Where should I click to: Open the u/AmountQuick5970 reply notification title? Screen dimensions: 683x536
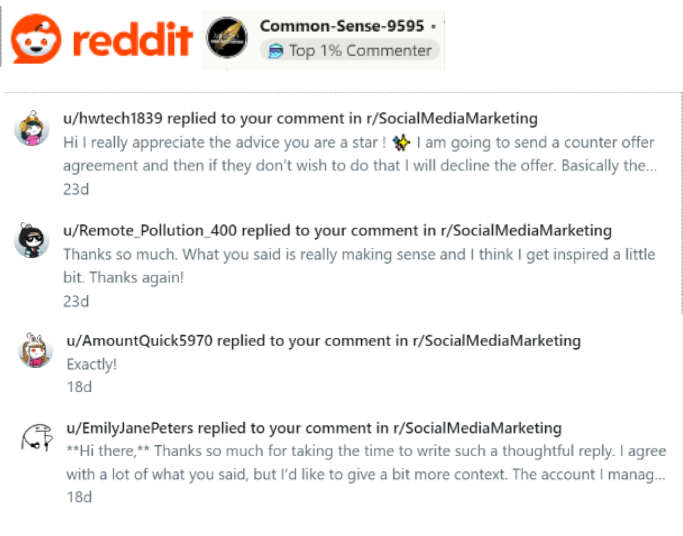(x=323, y=341)
